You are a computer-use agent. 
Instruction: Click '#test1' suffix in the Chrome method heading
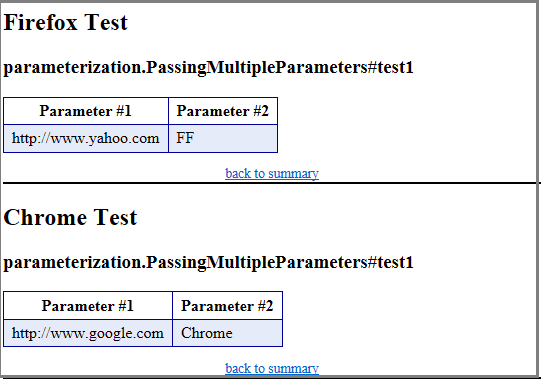coord(390,262)
